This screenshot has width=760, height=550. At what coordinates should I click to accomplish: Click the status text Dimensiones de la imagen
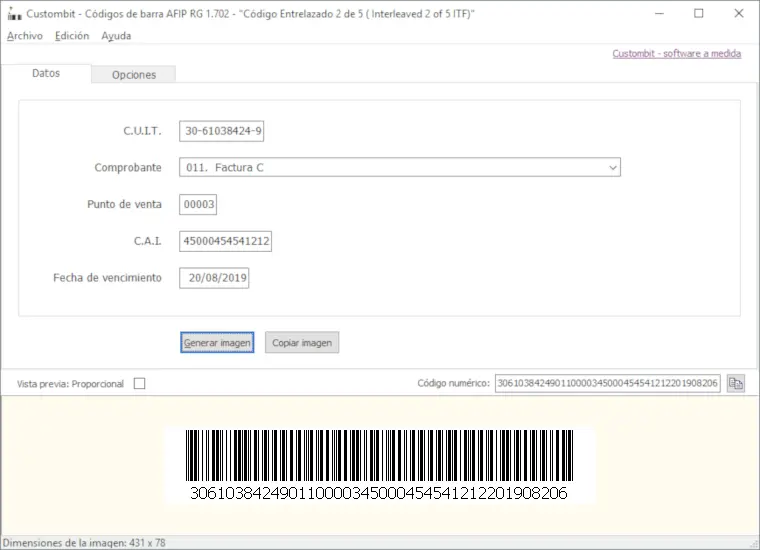84,543
